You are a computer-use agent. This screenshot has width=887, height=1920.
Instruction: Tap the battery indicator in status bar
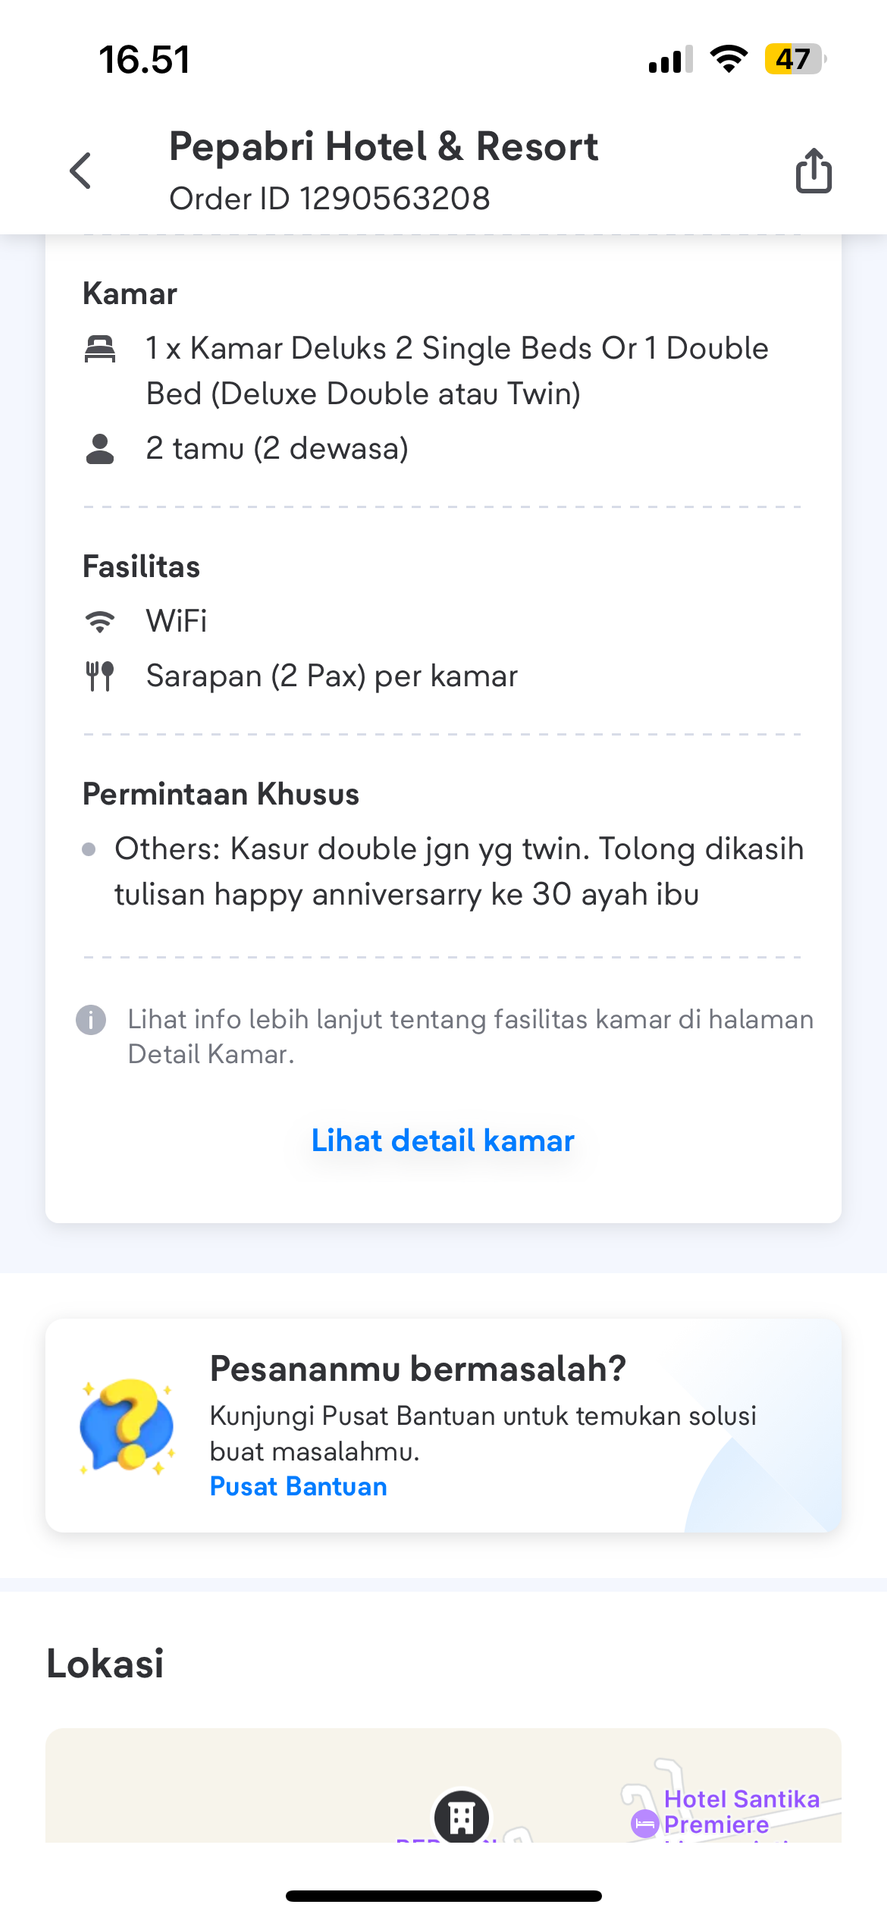(795, 59)
